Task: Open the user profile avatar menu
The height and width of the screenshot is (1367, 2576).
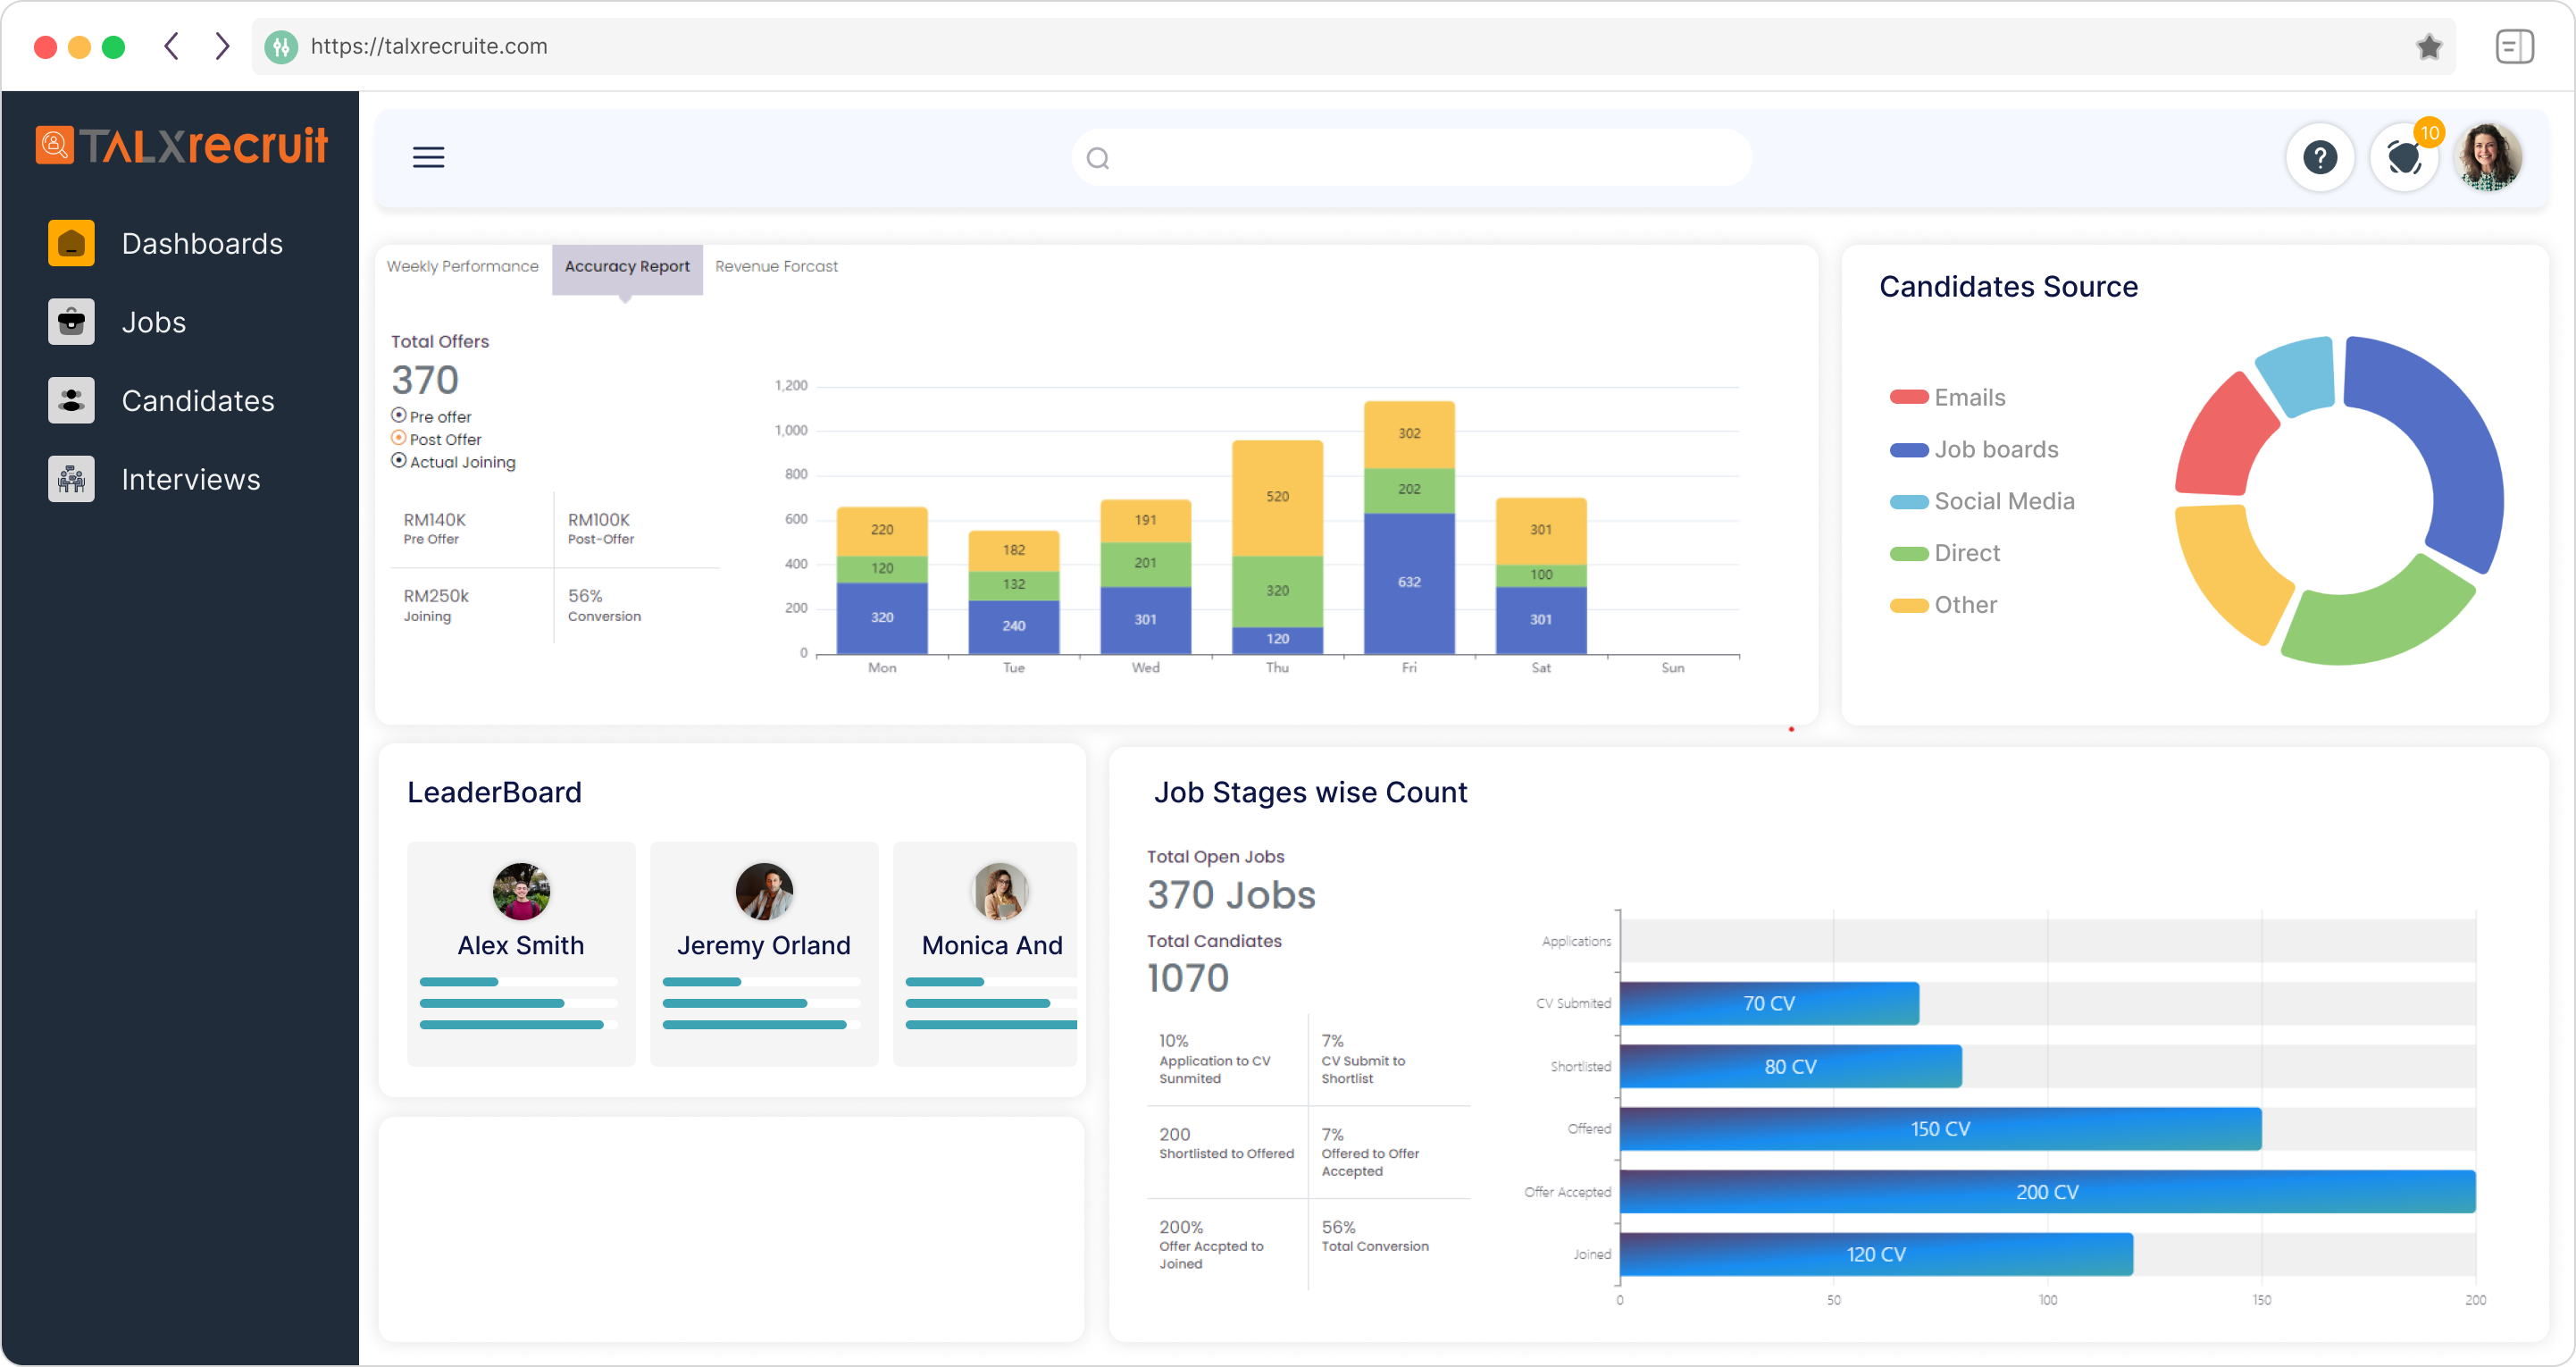Action: [x=2489, y=157]
